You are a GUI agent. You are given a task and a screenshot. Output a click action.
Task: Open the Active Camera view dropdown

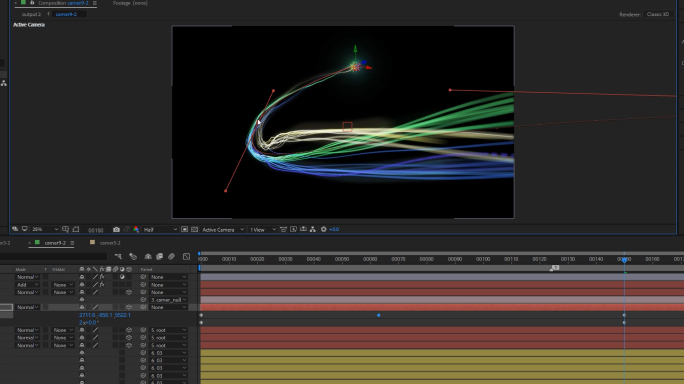(x=222, y=230)
